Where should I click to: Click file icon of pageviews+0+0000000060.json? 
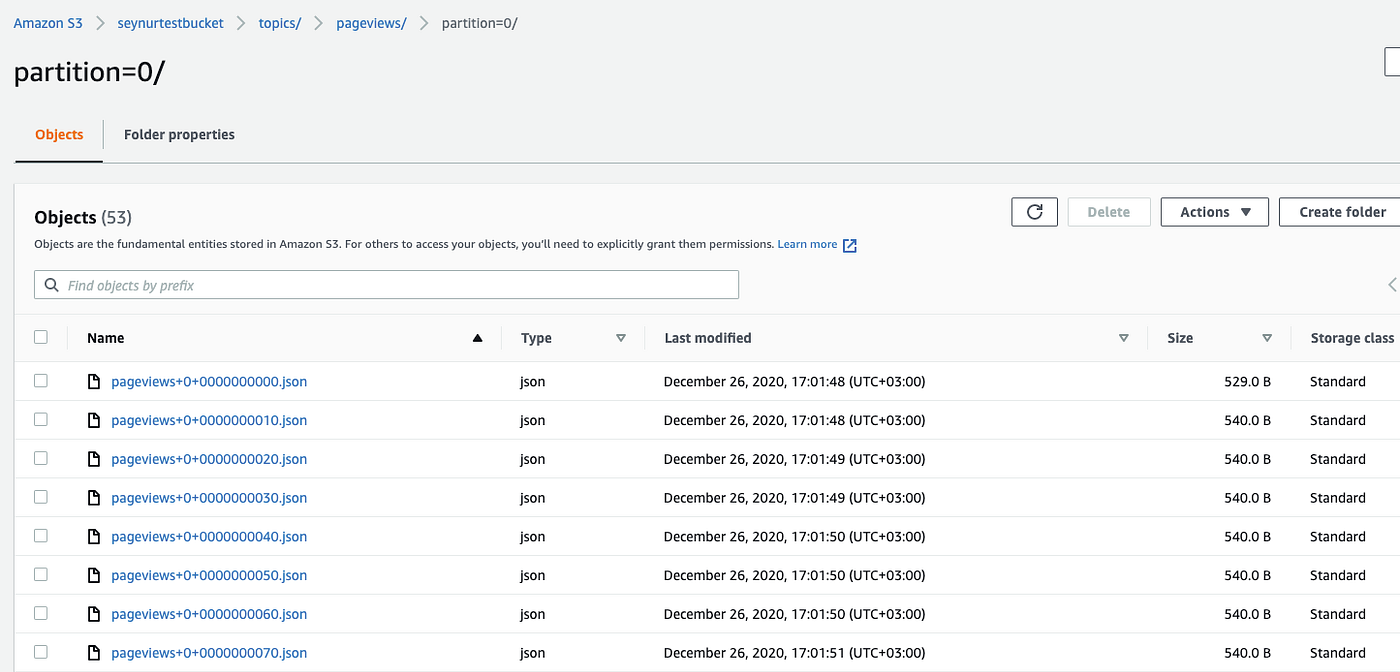click(x=94, y=615)
